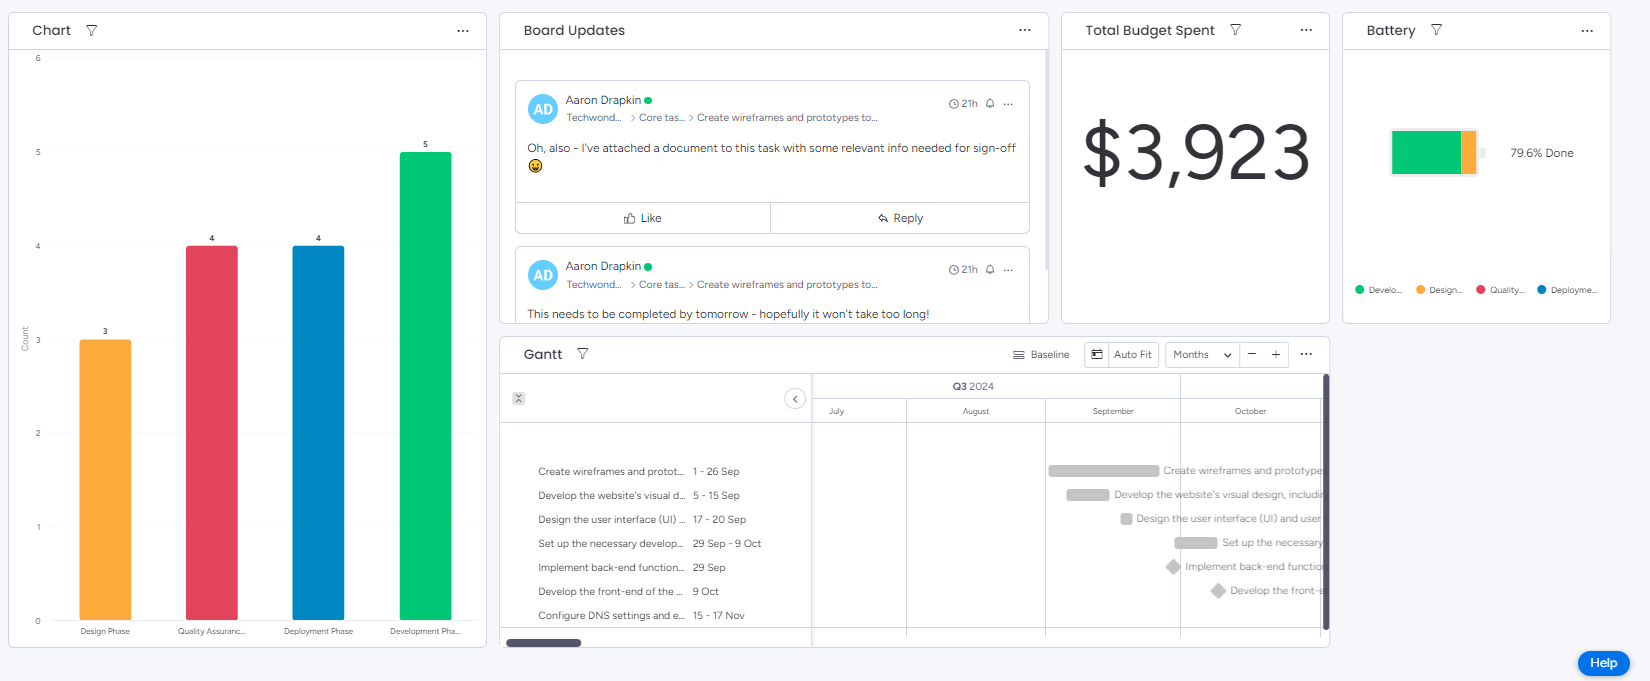Click the green Development Phase bar
Screen dimensions: 1650x681
pos(425,386)
